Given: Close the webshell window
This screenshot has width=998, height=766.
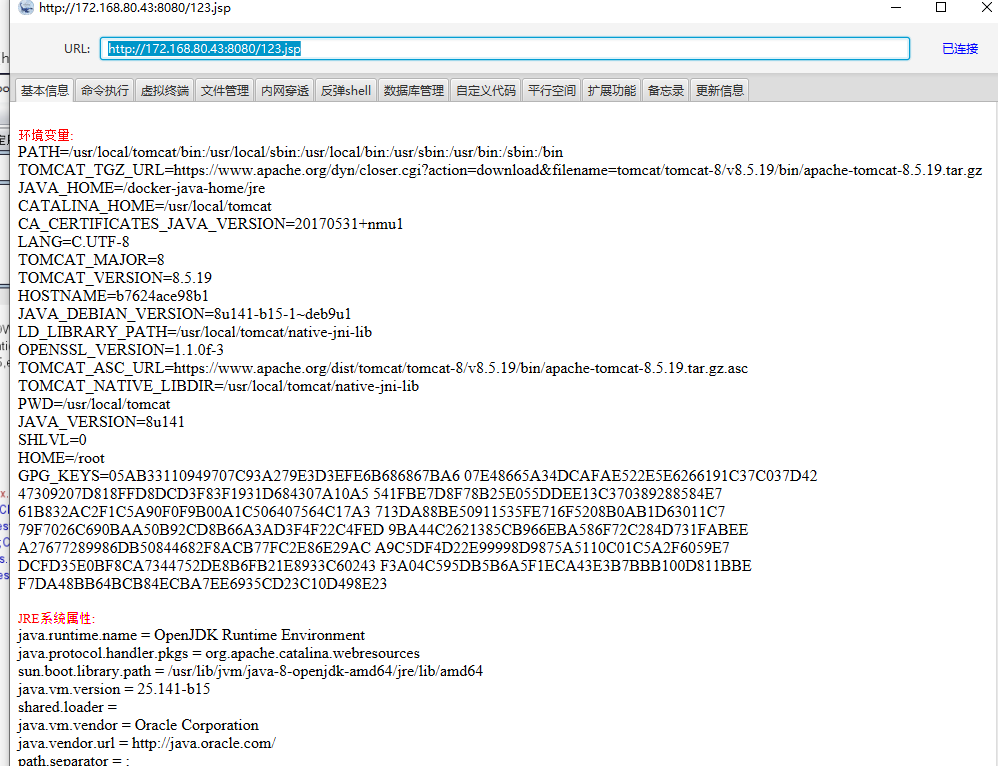Looking at the screenshot, I should point(984,8).
